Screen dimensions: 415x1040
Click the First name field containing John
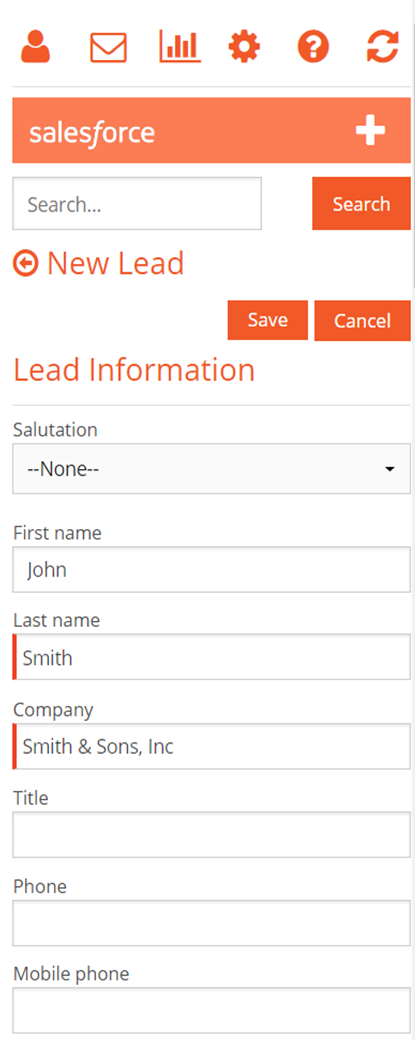coord(211,570)
